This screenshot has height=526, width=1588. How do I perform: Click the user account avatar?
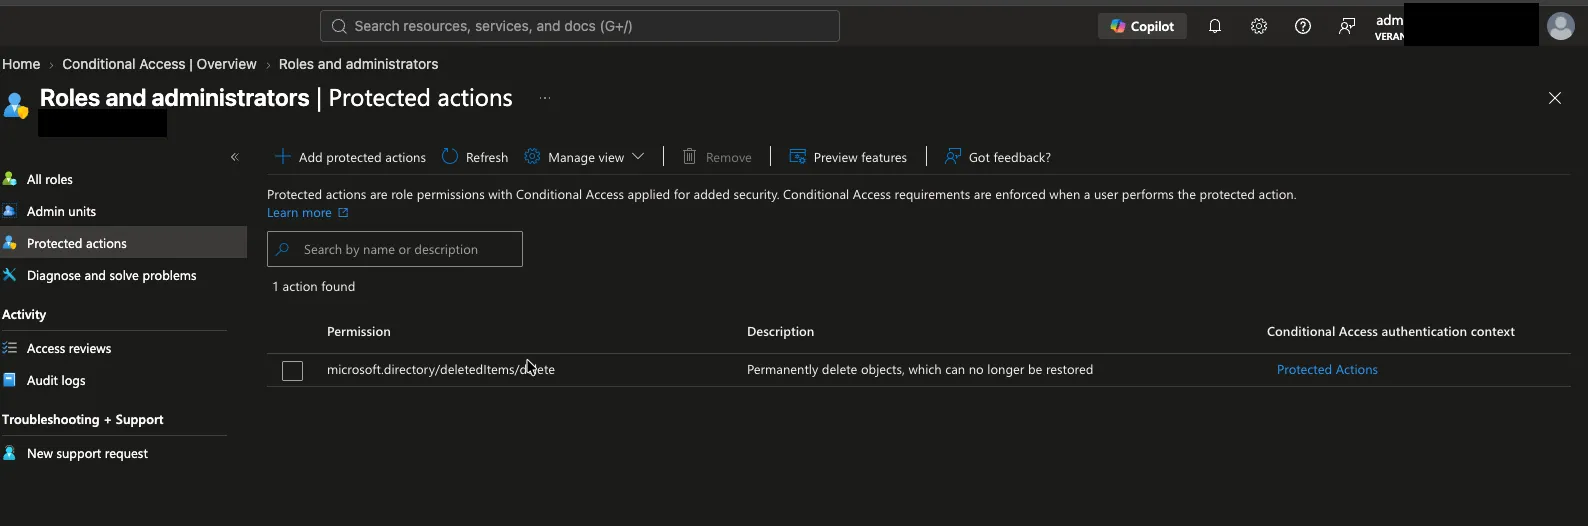click(1561, 26)
